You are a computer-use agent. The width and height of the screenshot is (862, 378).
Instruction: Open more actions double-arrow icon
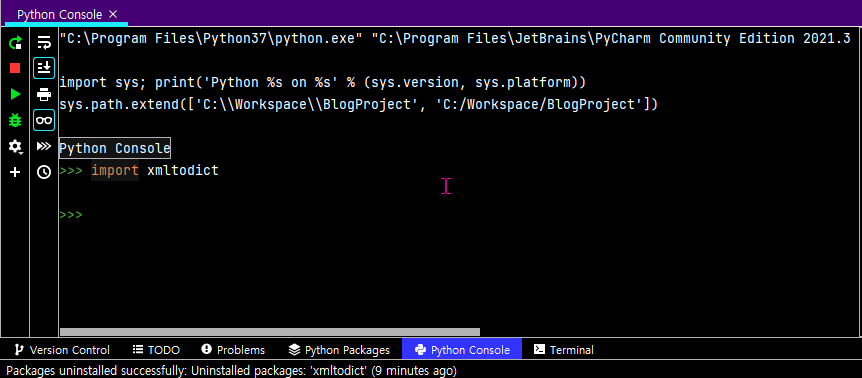[44, 146]
